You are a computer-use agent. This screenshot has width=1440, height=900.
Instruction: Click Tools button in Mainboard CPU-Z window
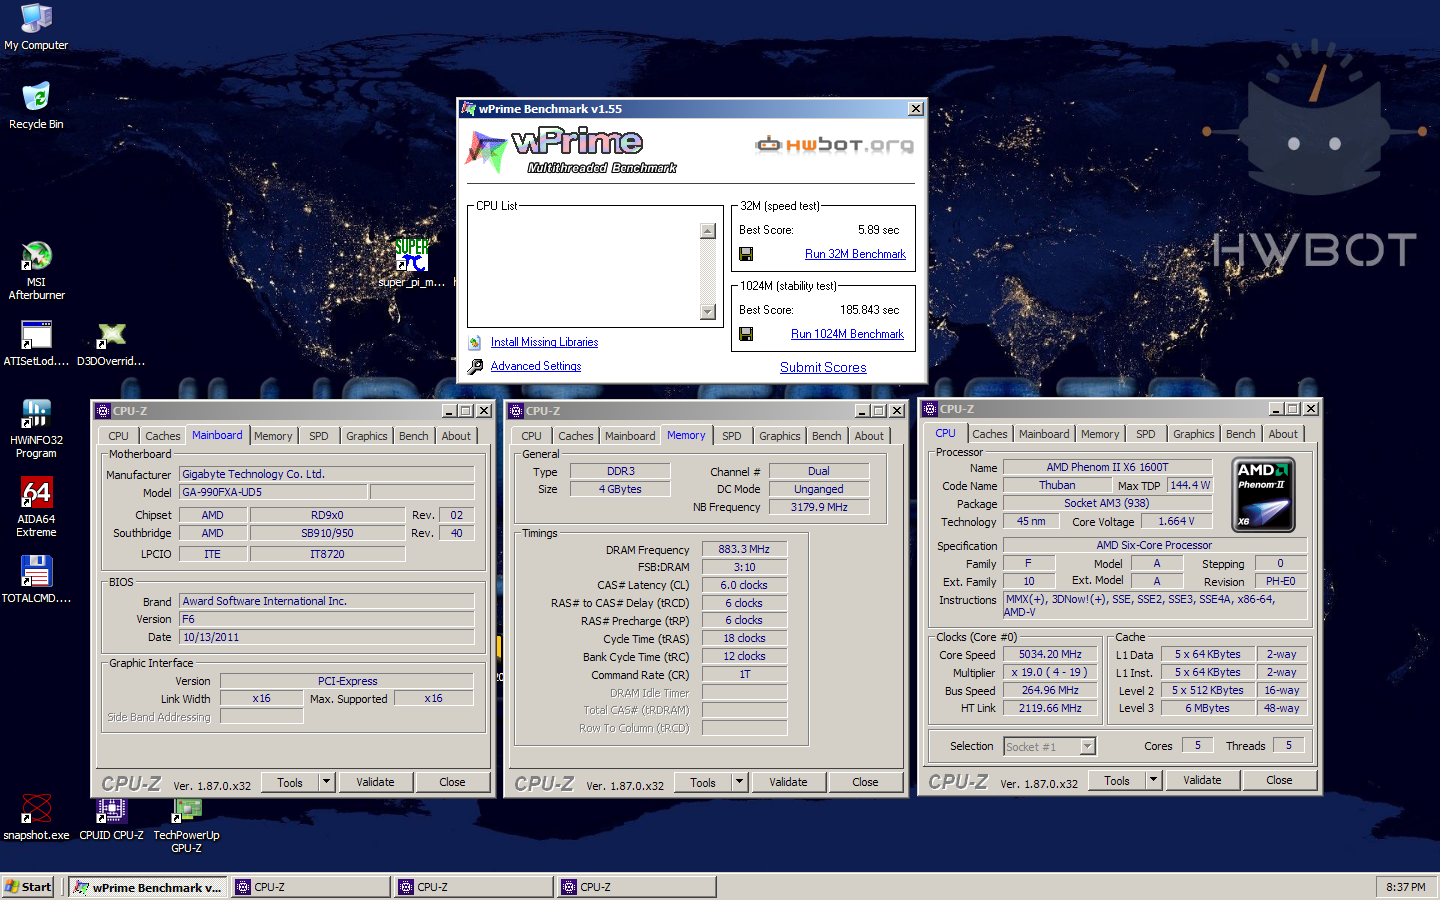pos(290,782)
